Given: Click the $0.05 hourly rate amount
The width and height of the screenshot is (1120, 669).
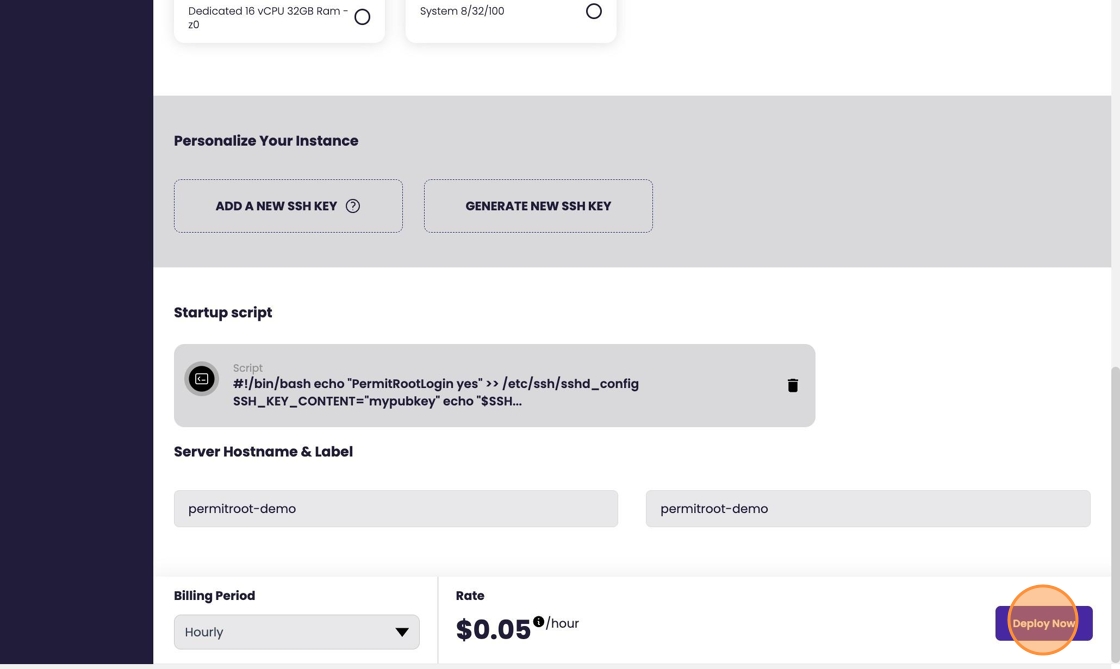Looking at the screenshot, I should pos(493,629).
